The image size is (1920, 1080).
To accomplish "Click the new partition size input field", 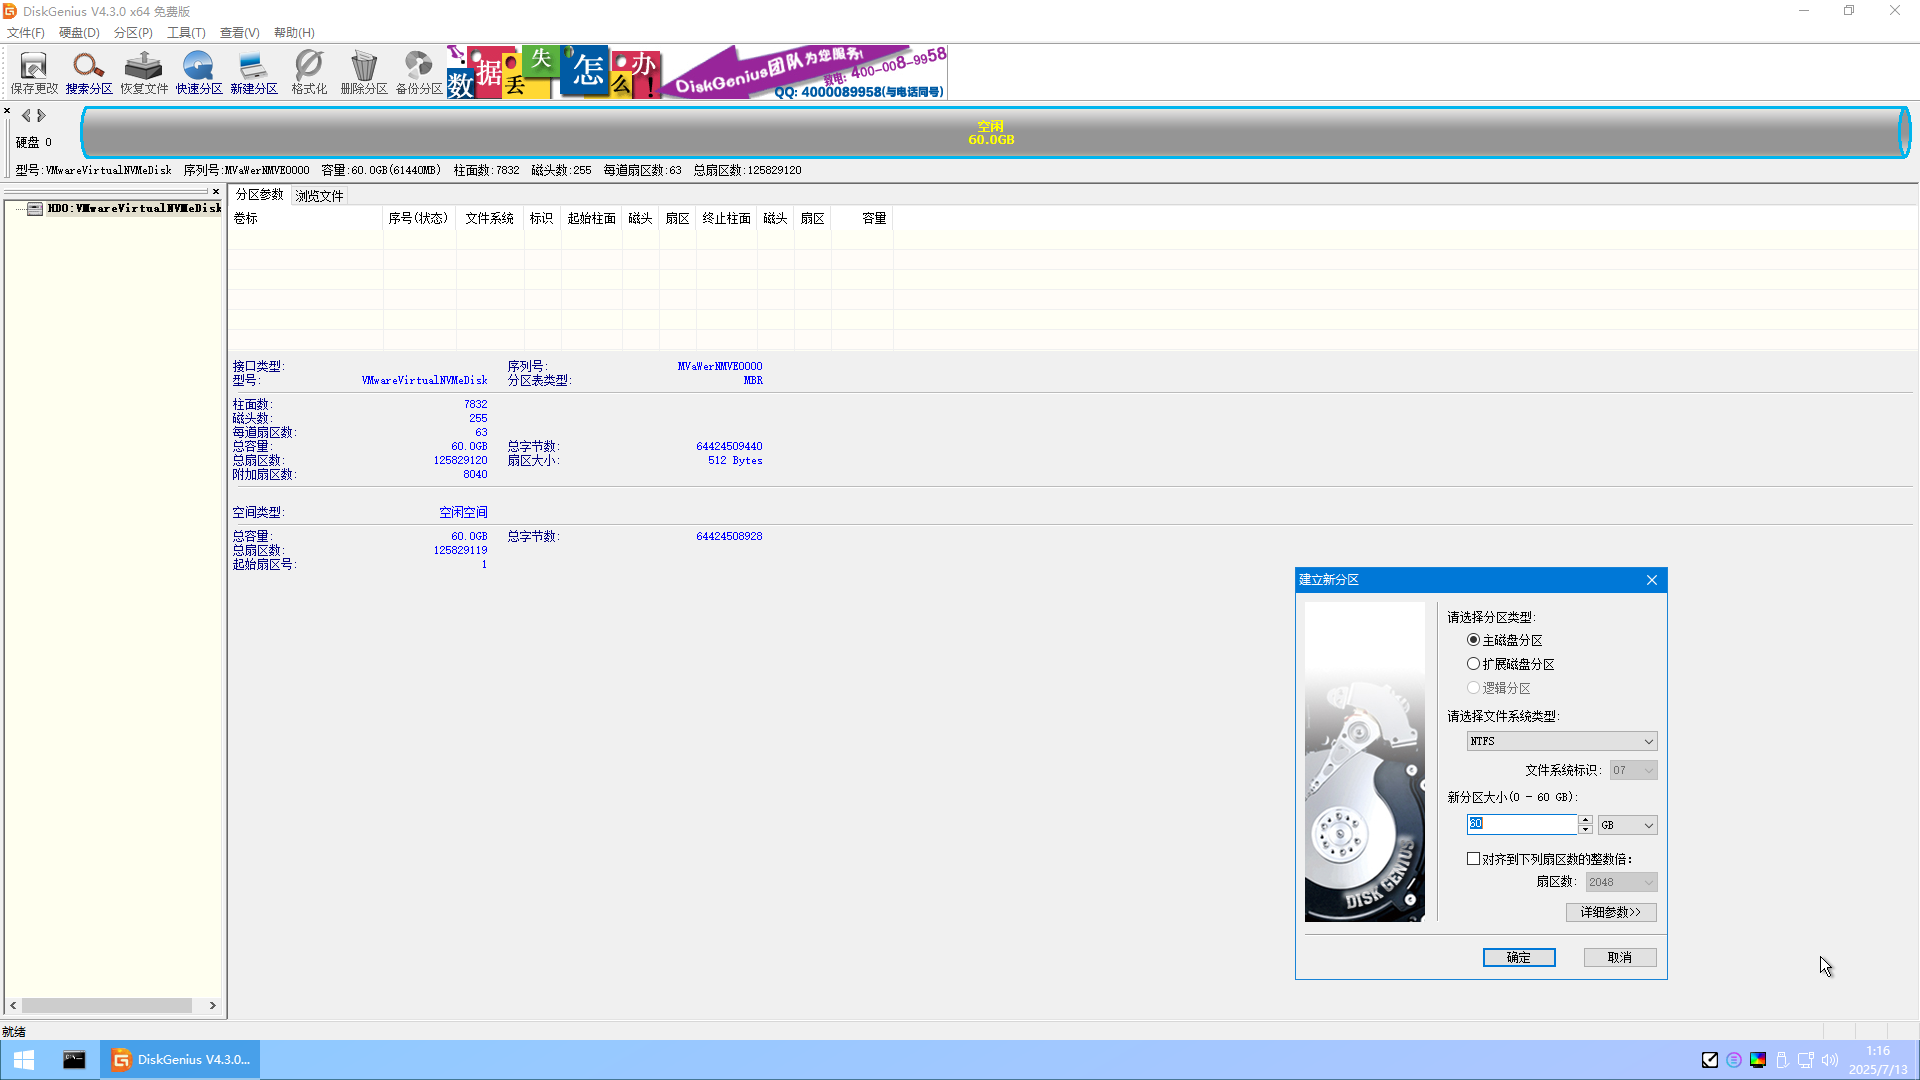I will point(1522,824).
